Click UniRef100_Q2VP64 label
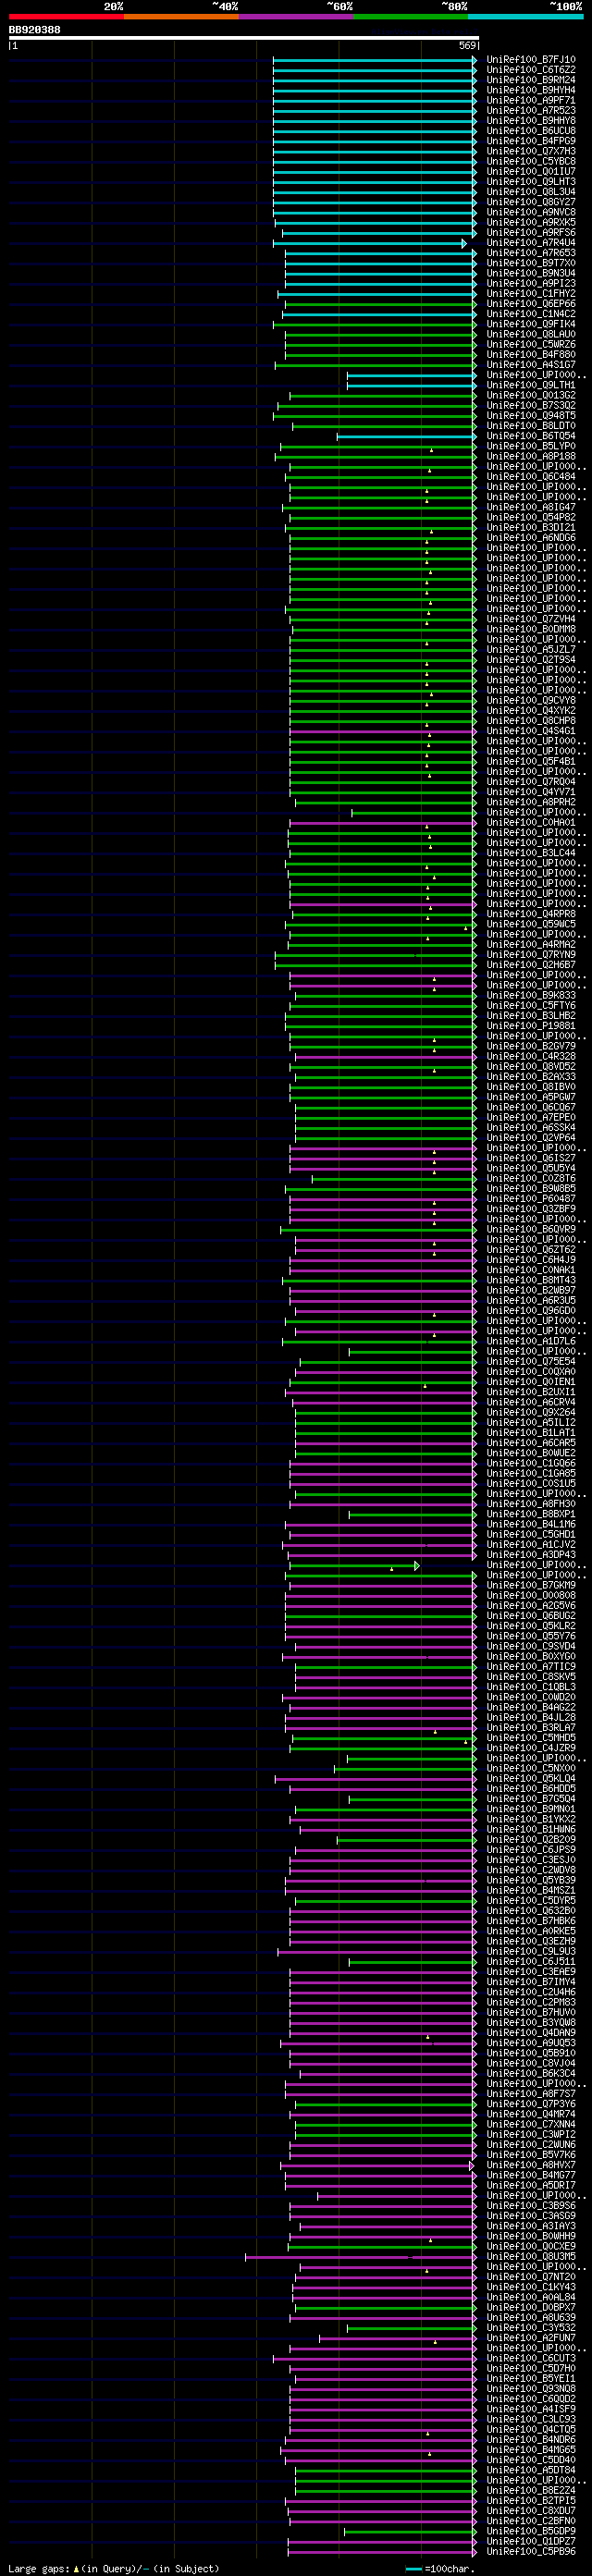Image resolution: width=592 pixels, height=2576 pixels. point(531,1138)
